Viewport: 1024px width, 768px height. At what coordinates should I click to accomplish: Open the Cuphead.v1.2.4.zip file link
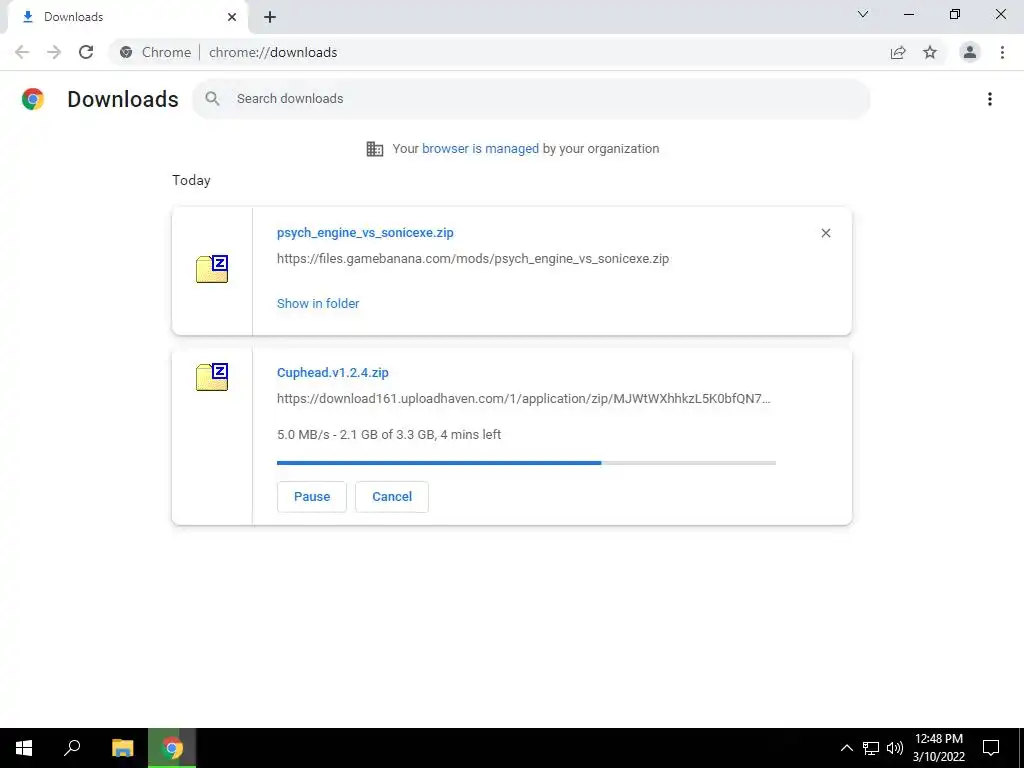[x=332, y=372]
